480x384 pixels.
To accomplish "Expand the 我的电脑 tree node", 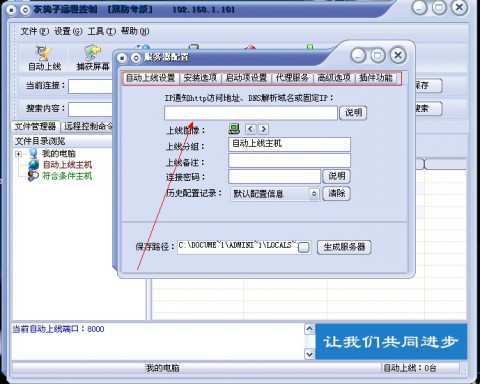I will pos(19,154).
